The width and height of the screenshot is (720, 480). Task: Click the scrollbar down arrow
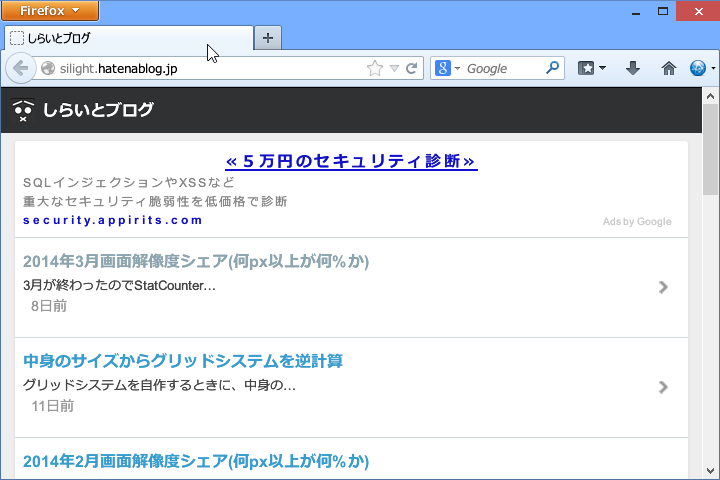pyautogui.click(x=710, y=471)
